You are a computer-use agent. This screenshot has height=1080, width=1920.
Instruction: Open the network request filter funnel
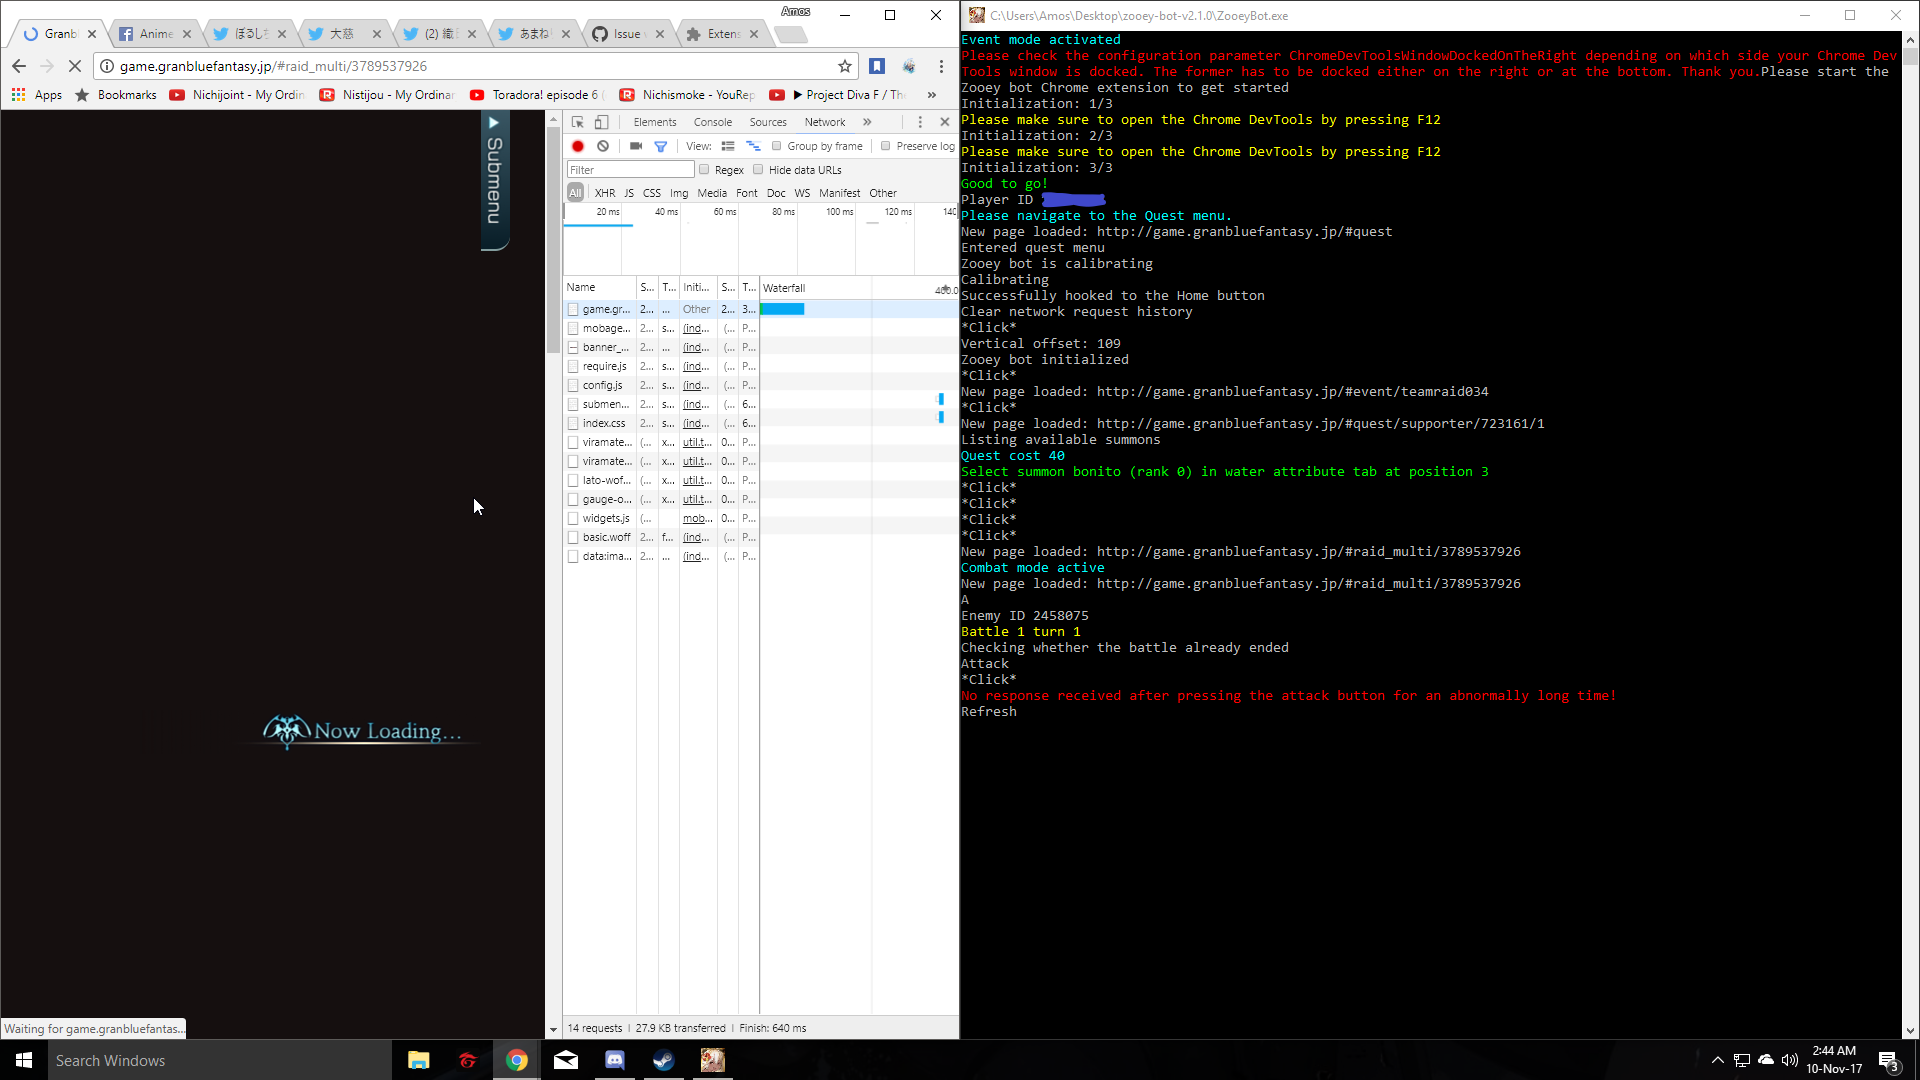coord(660,146)
